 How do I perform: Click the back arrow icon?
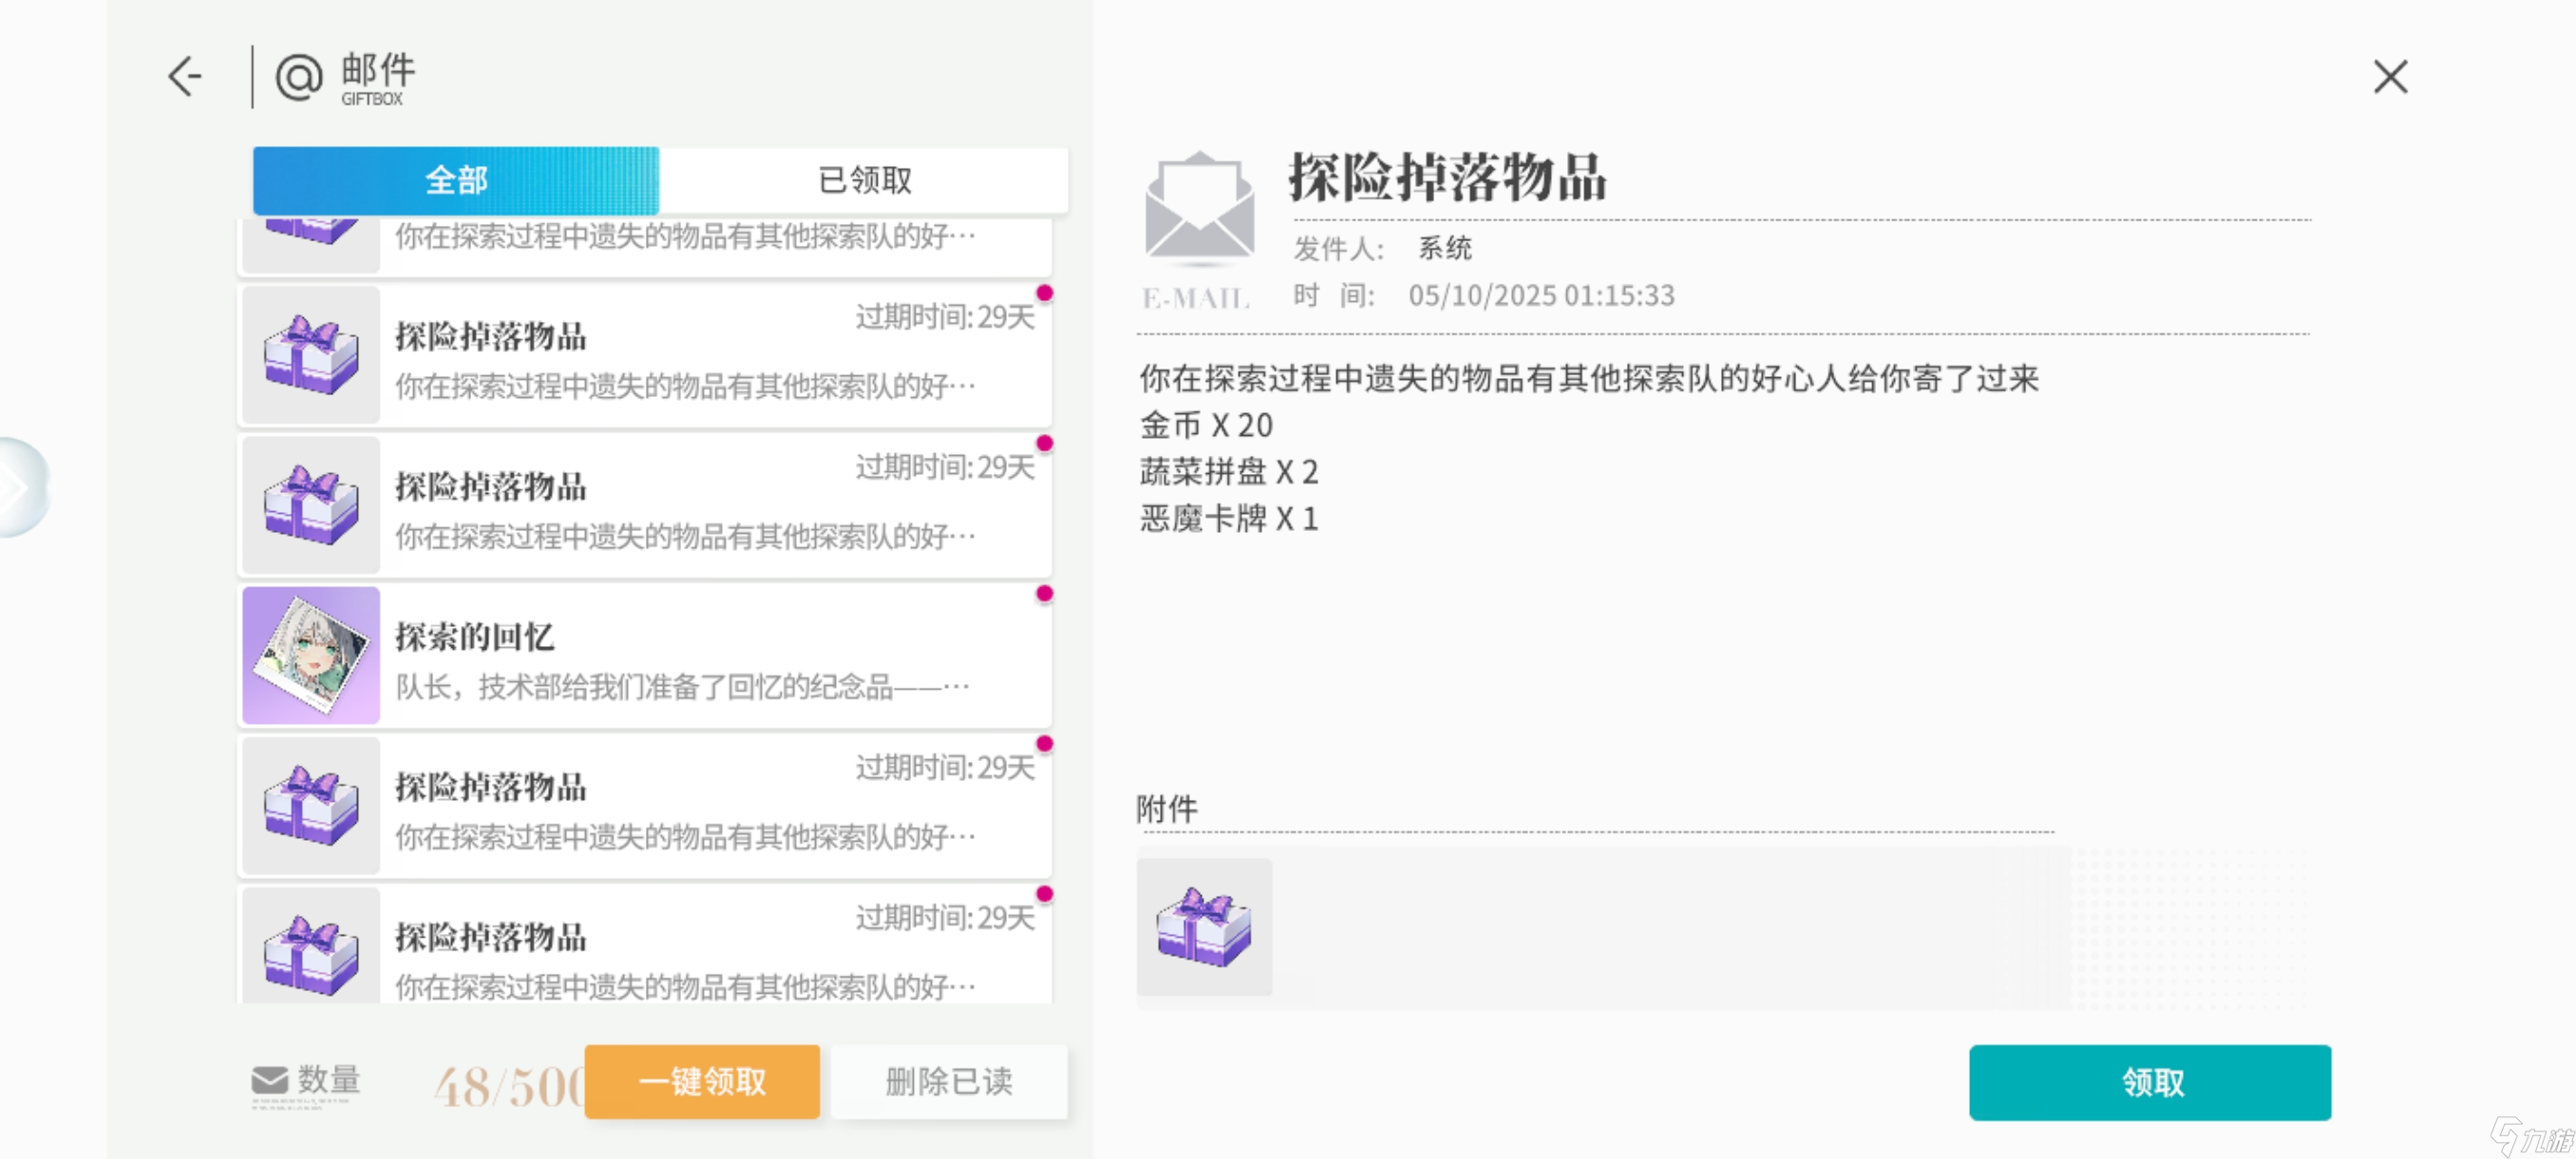[x=185, y=77]
